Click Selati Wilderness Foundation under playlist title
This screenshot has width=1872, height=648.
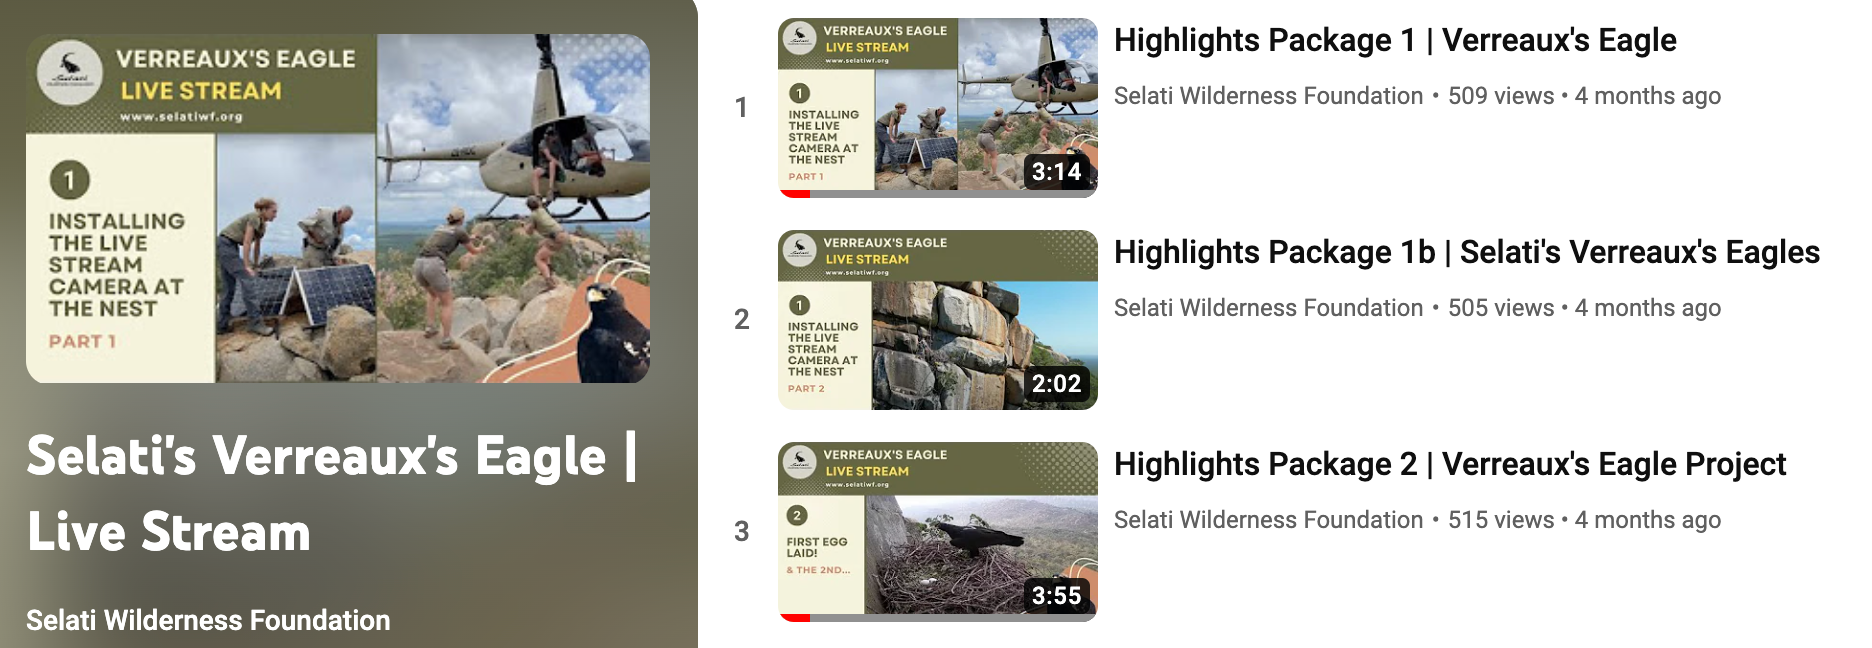(x=208, y=620)
